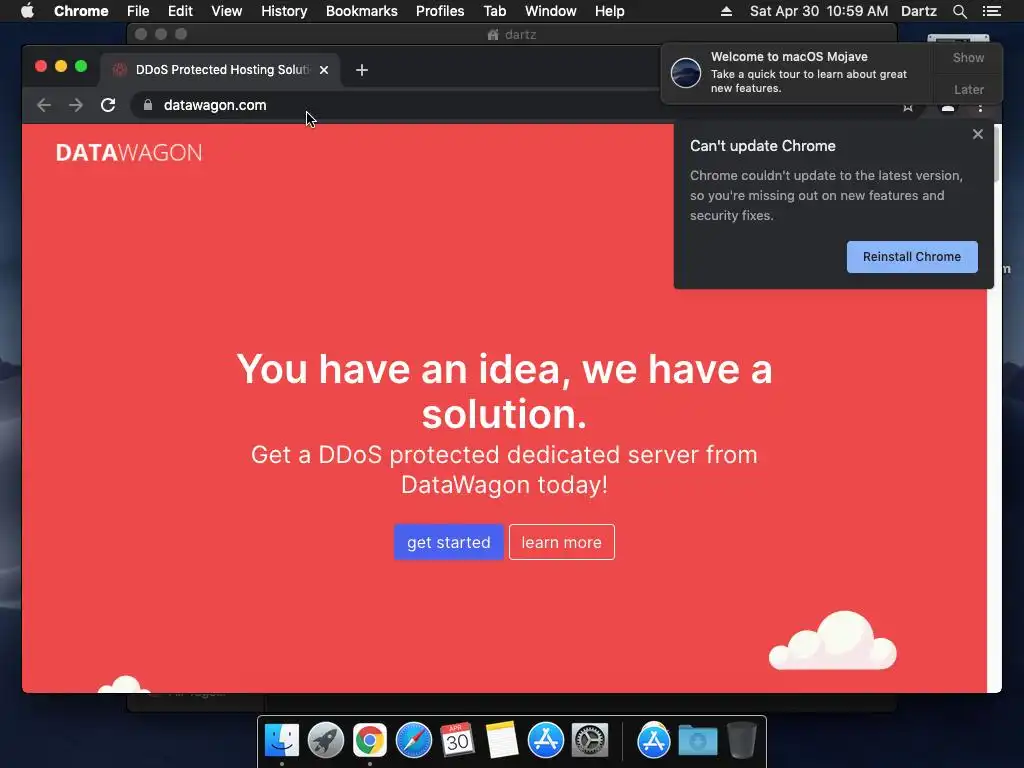
Task: Click the get started button
Action: pos(449,542)
